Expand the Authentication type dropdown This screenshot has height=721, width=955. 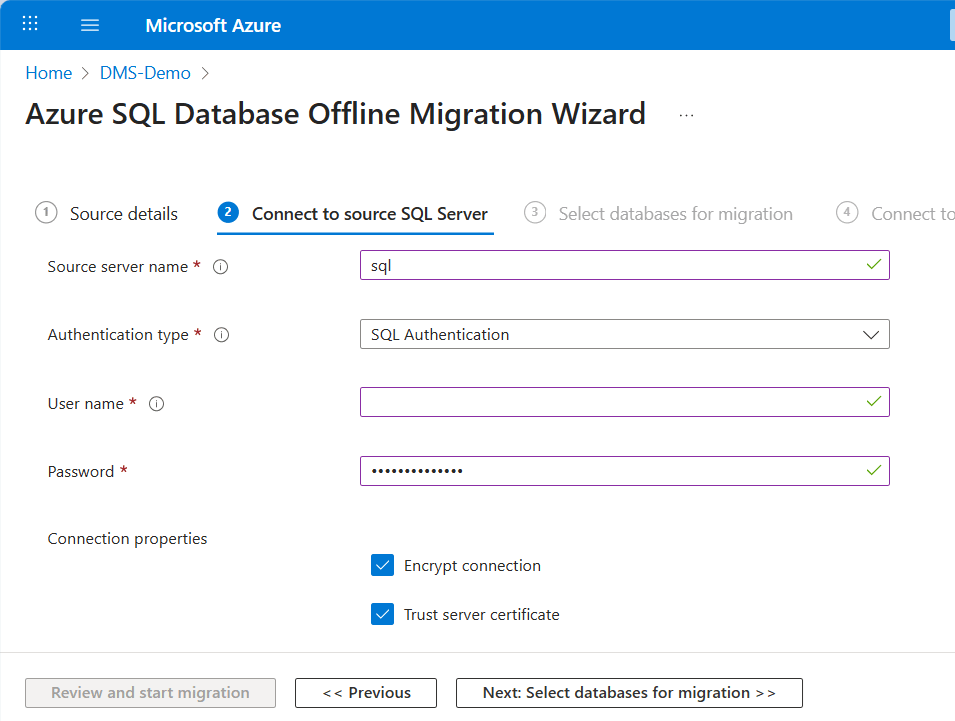[x=624, y=335]
